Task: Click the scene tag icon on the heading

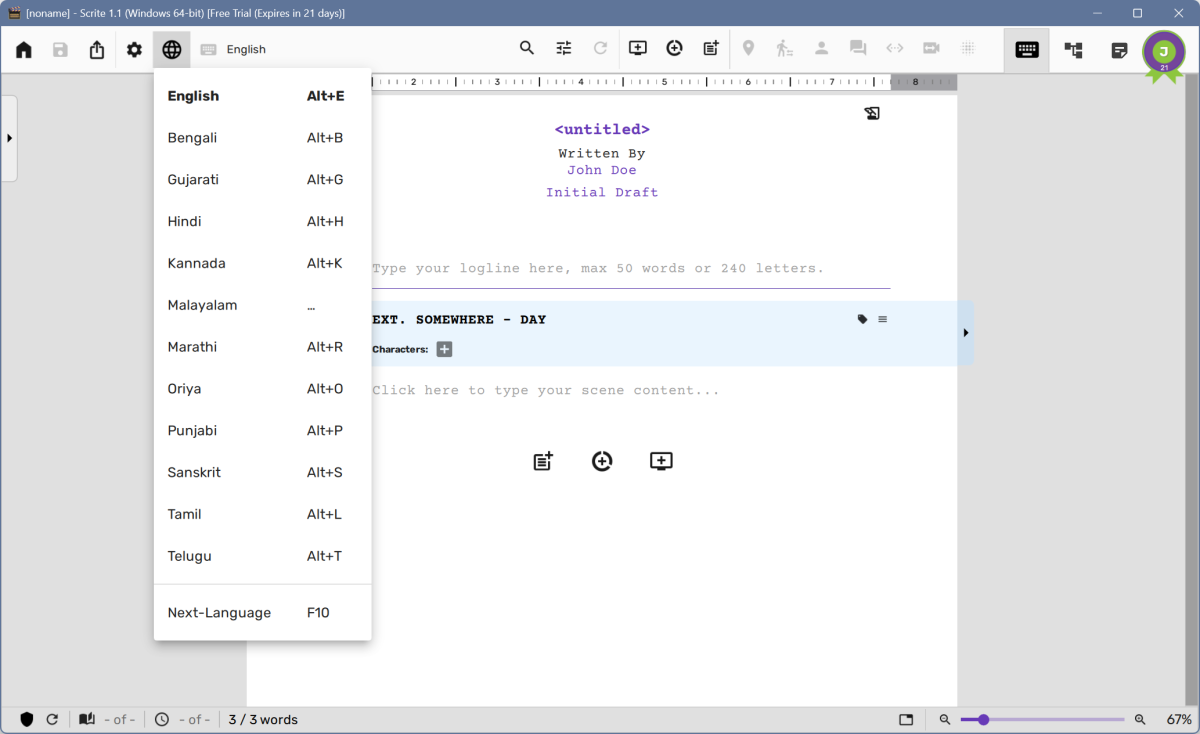Action: (862, 319)
